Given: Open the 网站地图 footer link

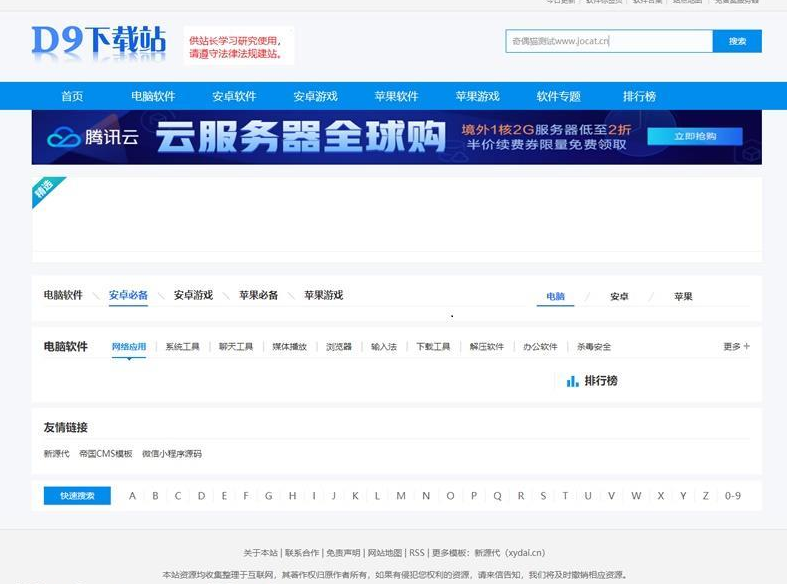Looking at the screenshot, I should pos(385,553).
